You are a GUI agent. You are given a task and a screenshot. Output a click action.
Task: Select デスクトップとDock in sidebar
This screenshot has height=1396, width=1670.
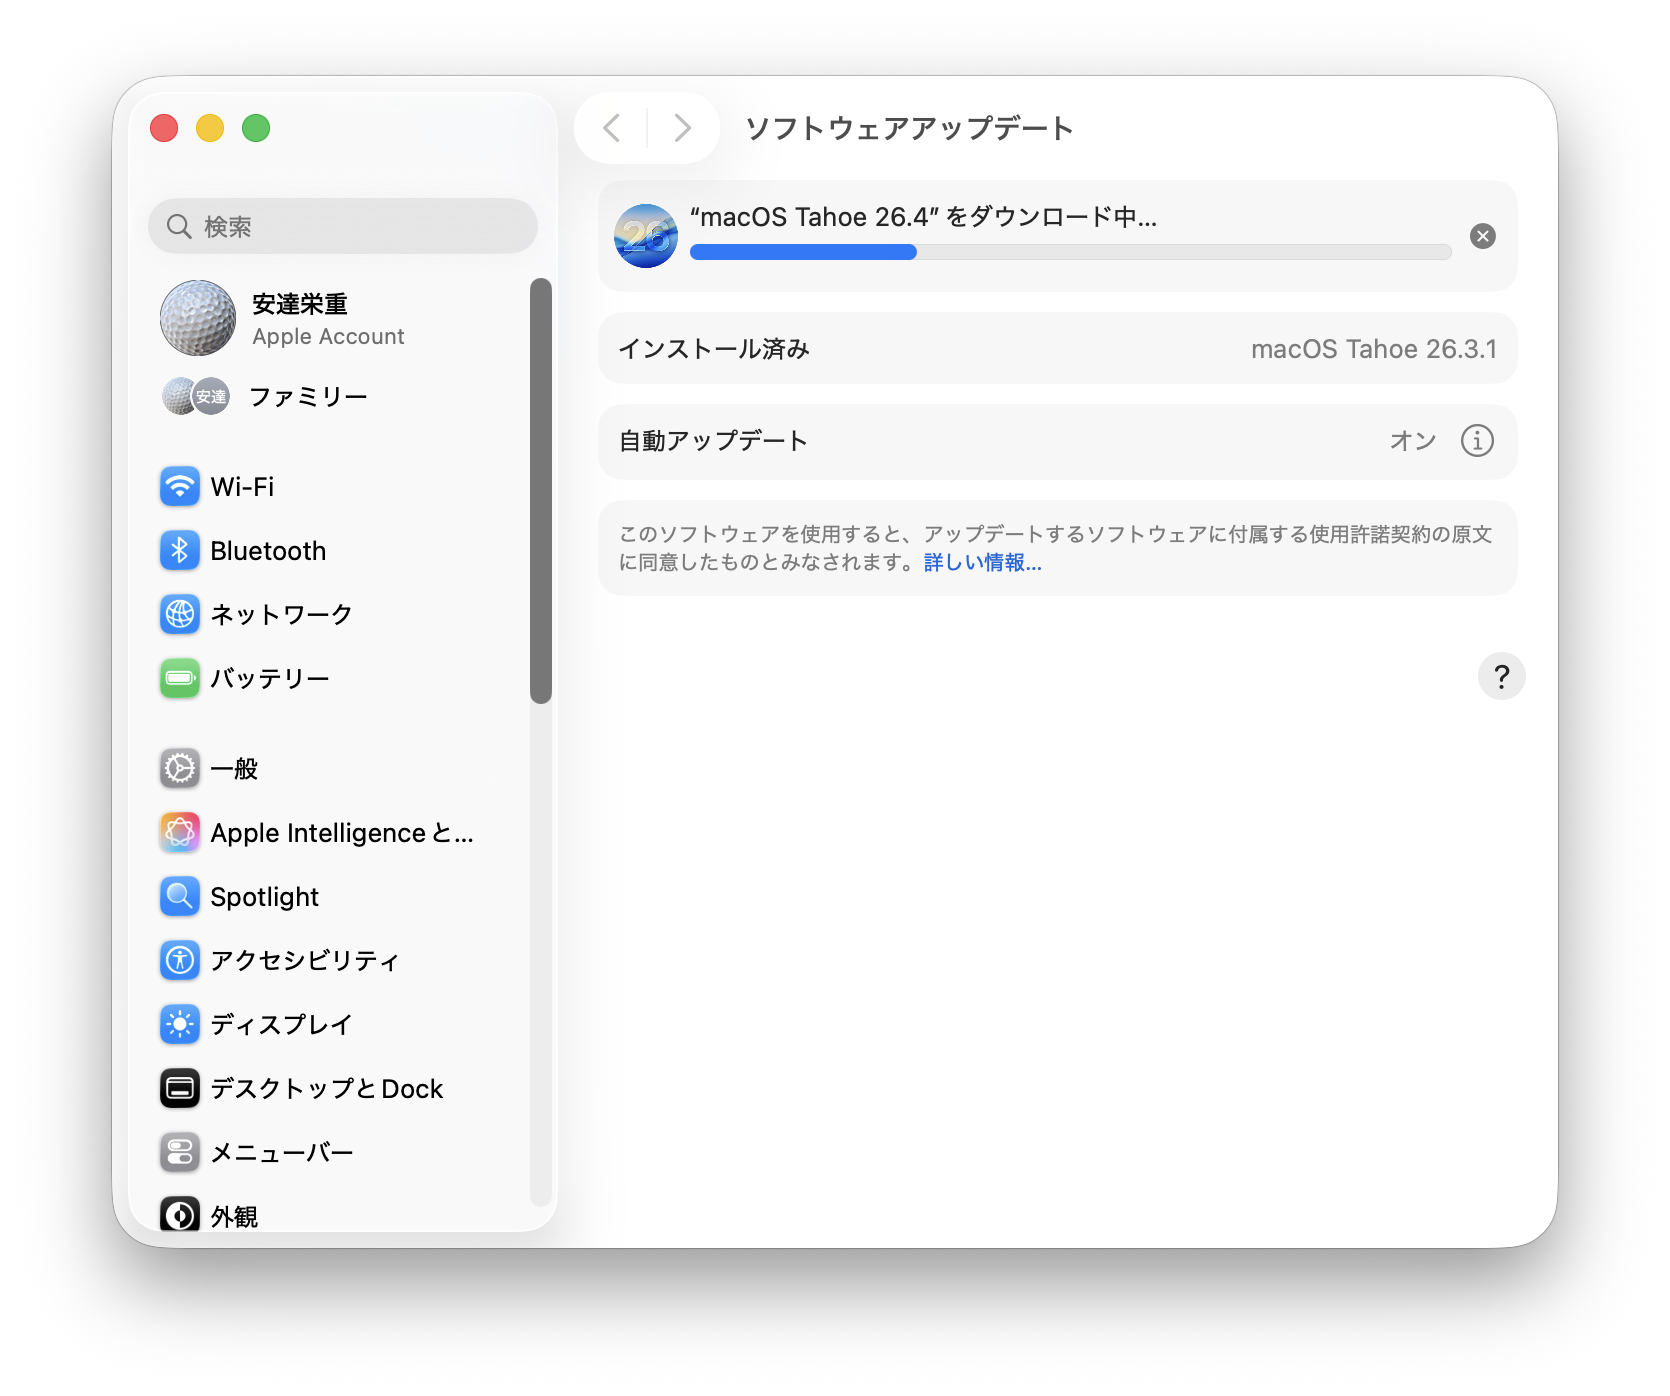tap(326, 1088)
